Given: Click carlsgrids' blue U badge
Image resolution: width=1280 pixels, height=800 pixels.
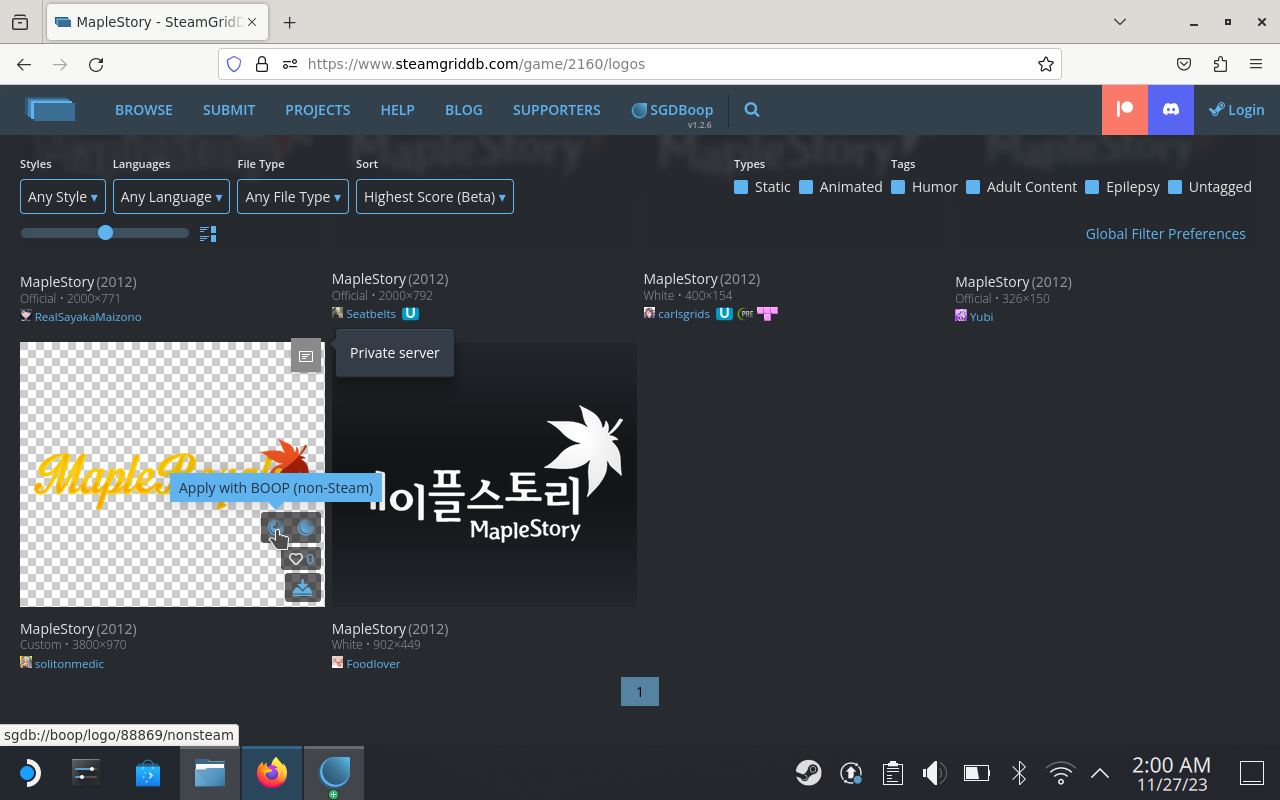Looking at the screenshot, I should 724,313.
